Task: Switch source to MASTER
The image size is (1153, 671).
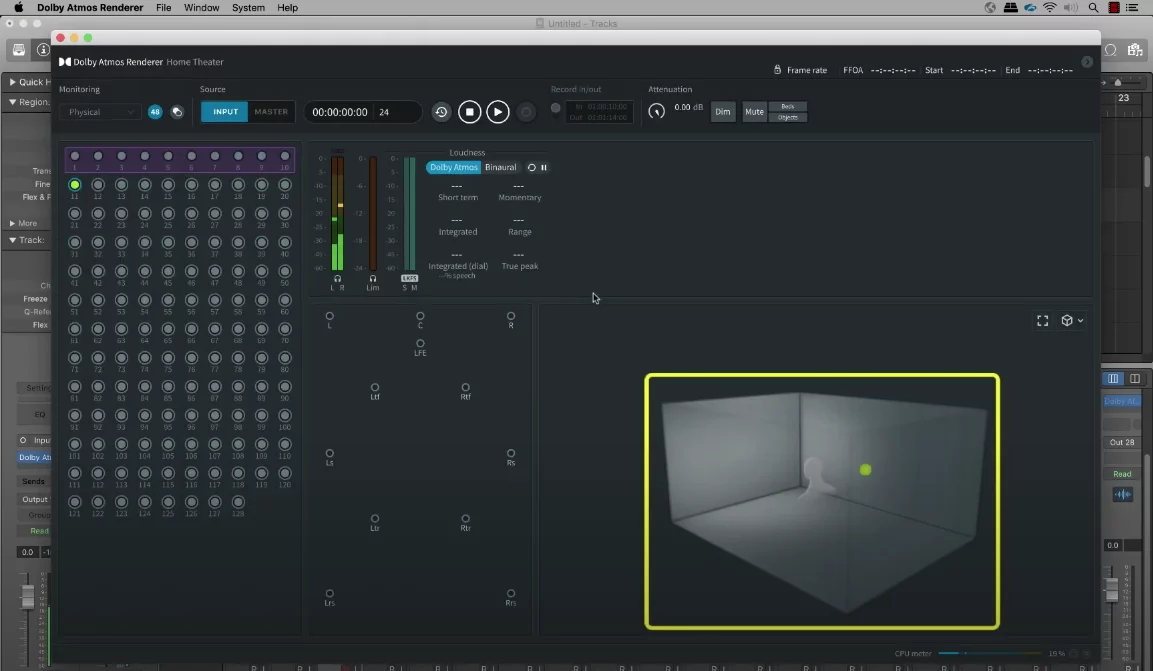Action: (271, 112)
